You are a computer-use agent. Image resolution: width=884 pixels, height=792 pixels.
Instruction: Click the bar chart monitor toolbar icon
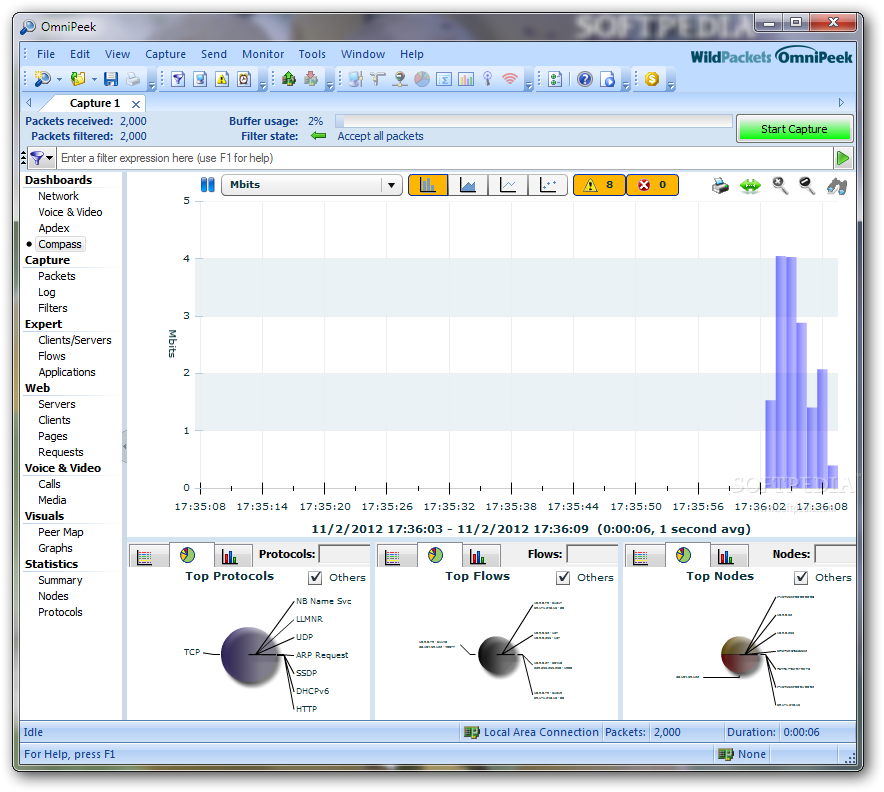(466, 79)
